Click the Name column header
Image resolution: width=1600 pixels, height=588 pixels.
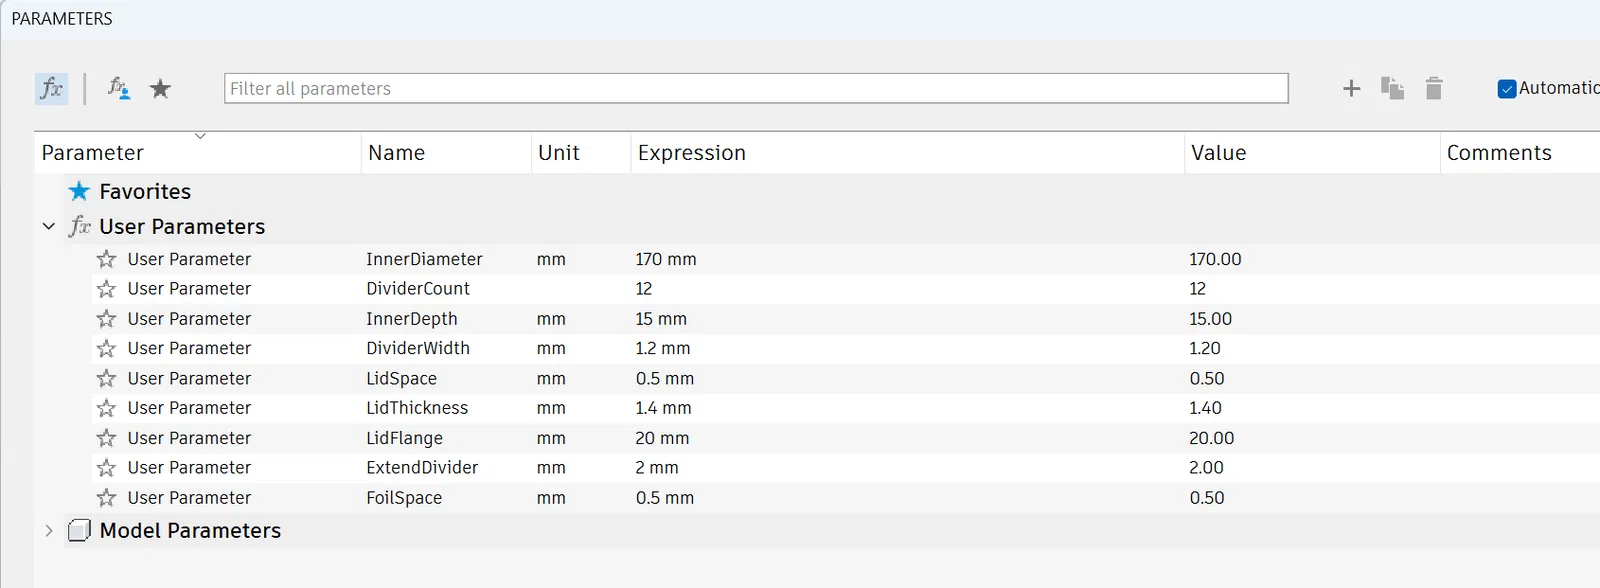(397, 153)
